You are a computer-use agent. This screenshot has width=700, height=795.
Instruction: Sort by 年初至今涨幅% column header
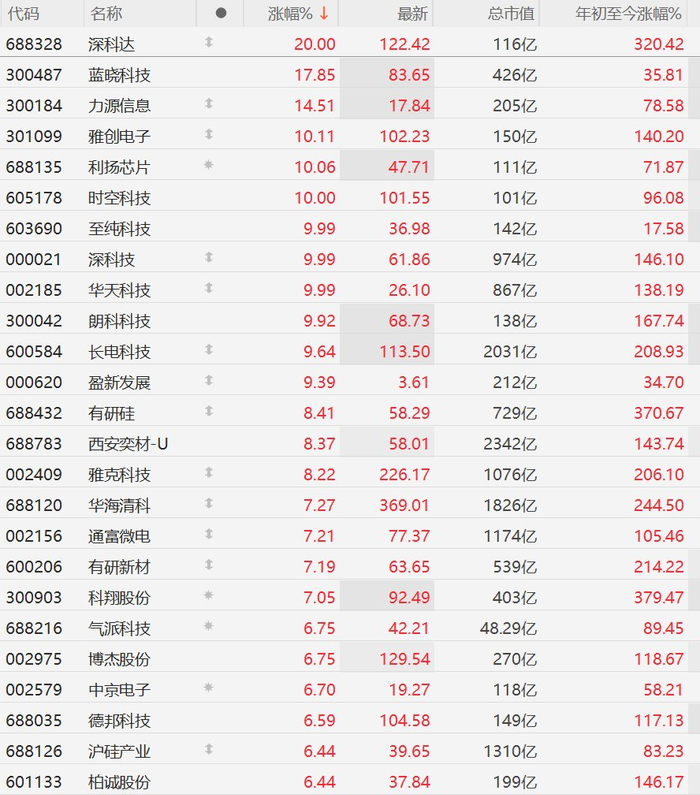point(628,14)
